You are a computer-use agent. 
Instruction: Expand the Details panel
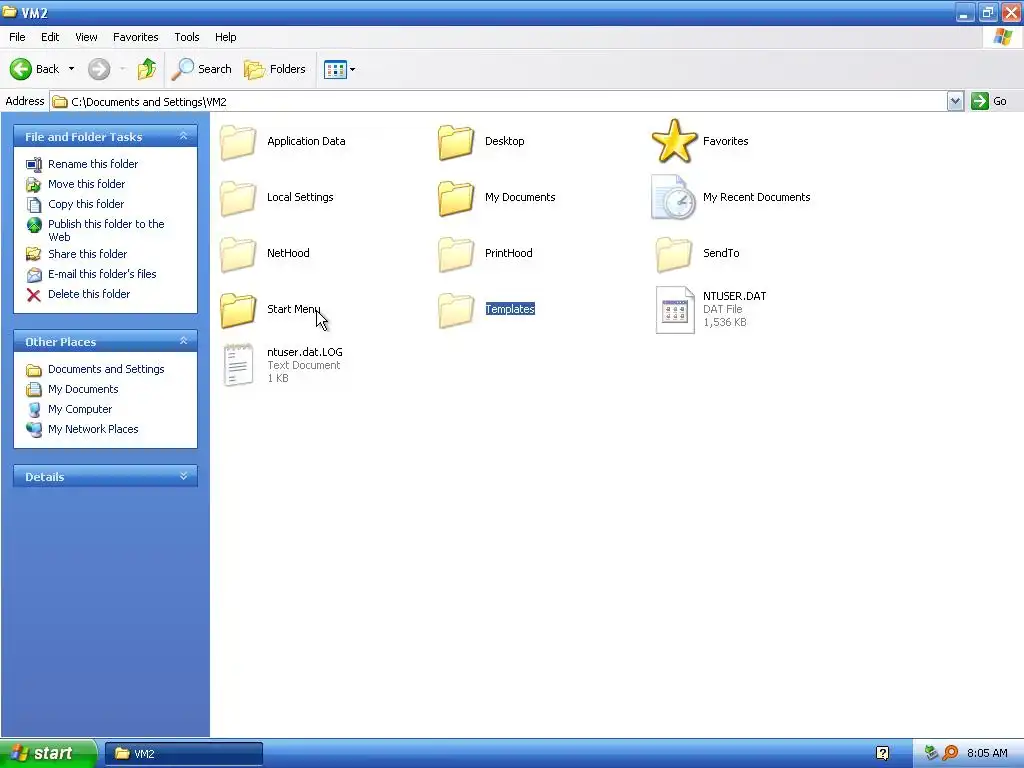[x=184, y=476]
